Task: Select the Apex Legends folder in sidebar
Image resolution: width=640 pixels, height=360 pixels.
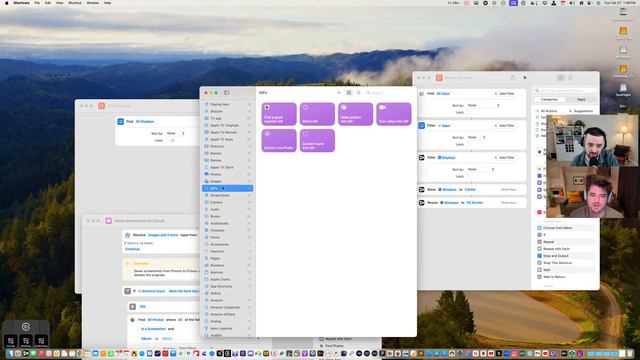Action: tap(228, 328)
